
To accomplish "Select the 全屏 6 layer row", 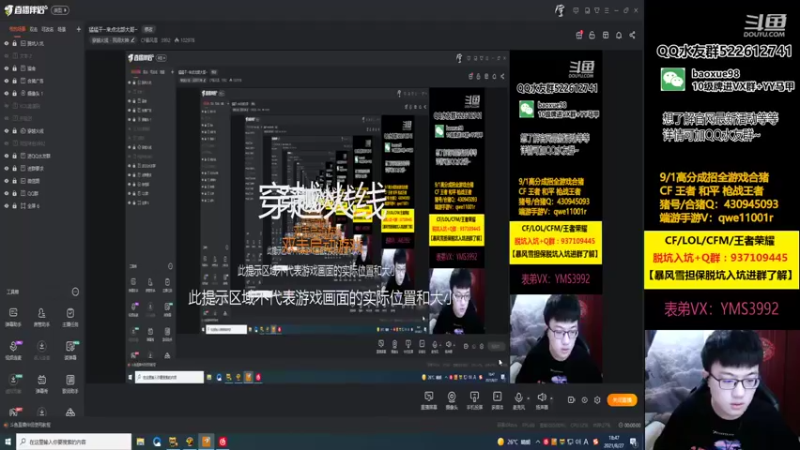I will (x=42, y=206).
